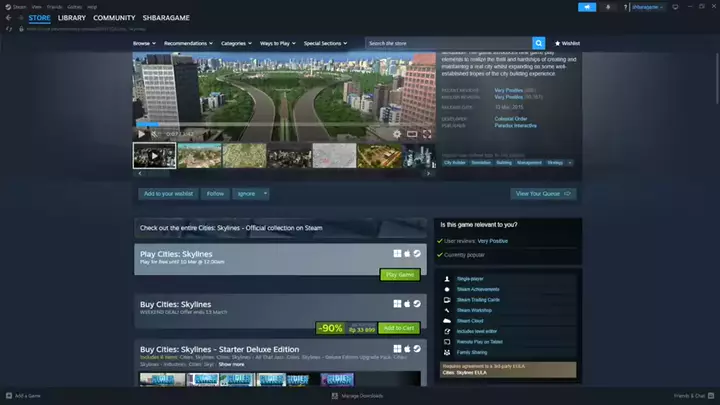Mute the trailer video sound
This screenshot has width=720, height=405.
[x=156, y=133]
